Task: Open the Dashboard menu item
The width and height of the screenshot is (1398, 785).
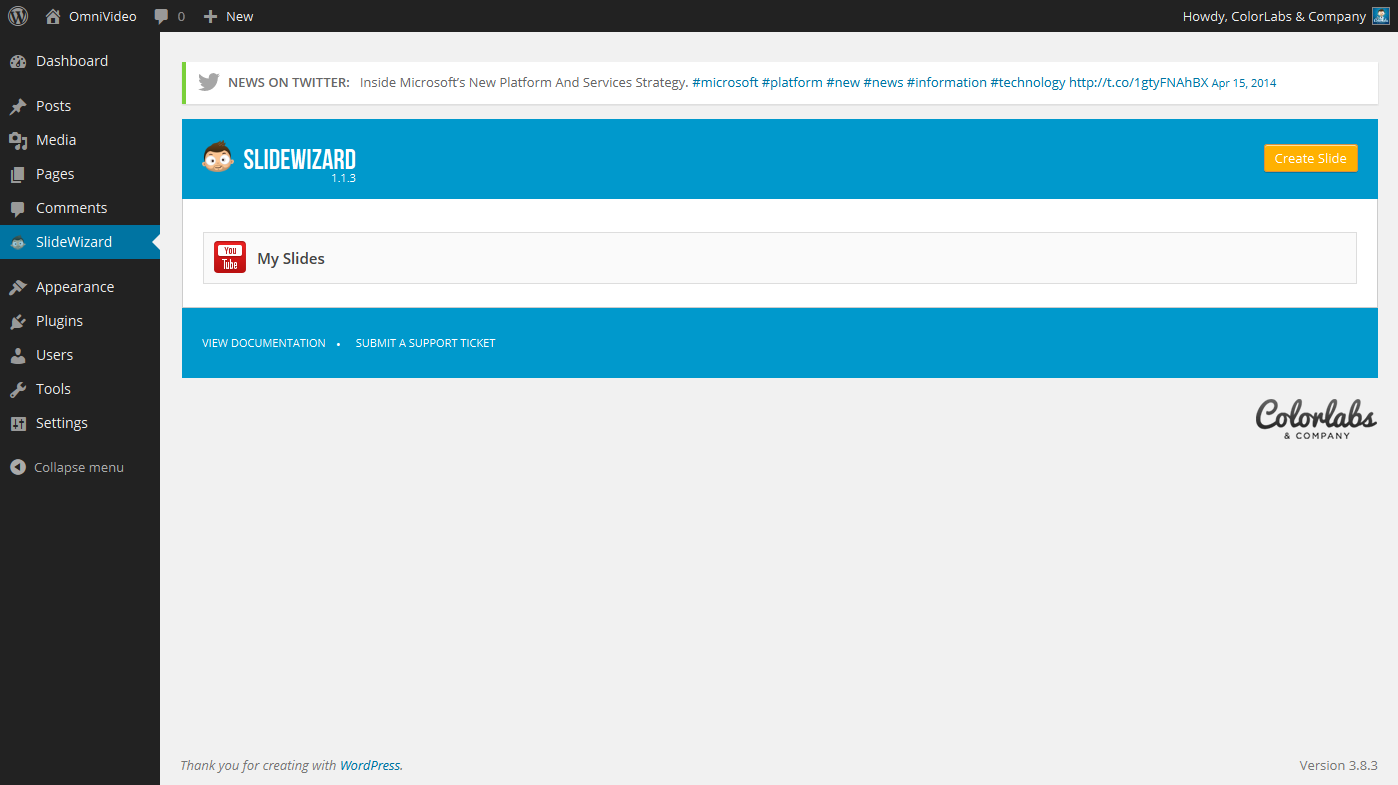Action: click(72, 61)
